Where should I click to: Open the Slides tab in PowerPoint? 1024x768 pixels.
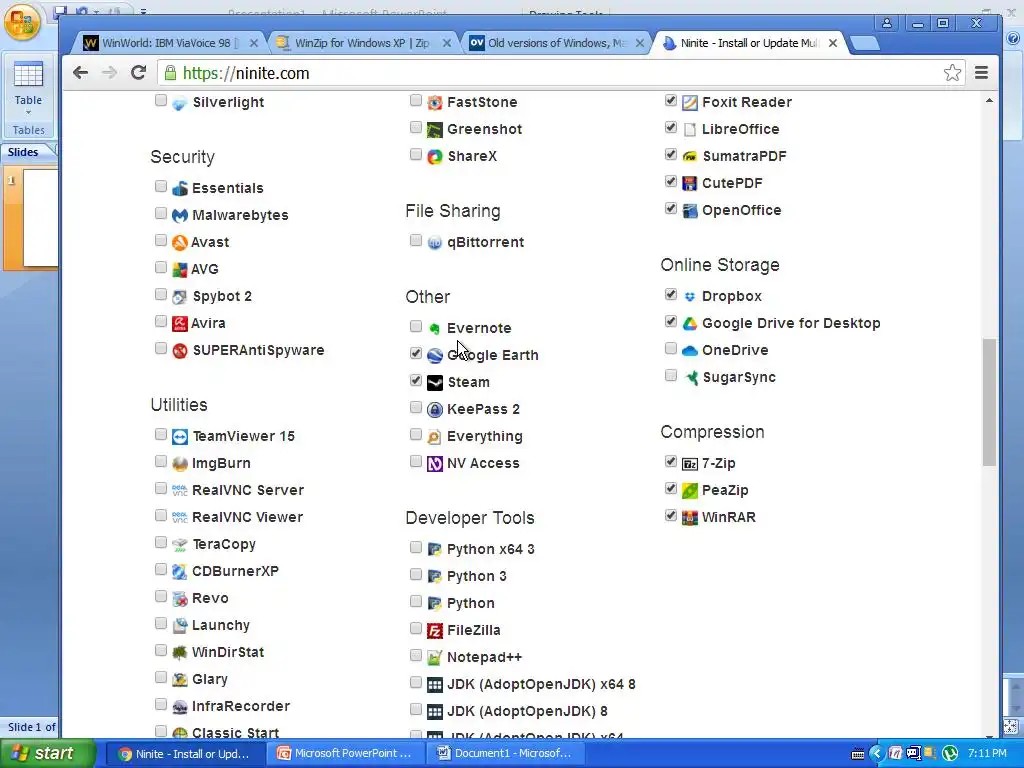23,152
